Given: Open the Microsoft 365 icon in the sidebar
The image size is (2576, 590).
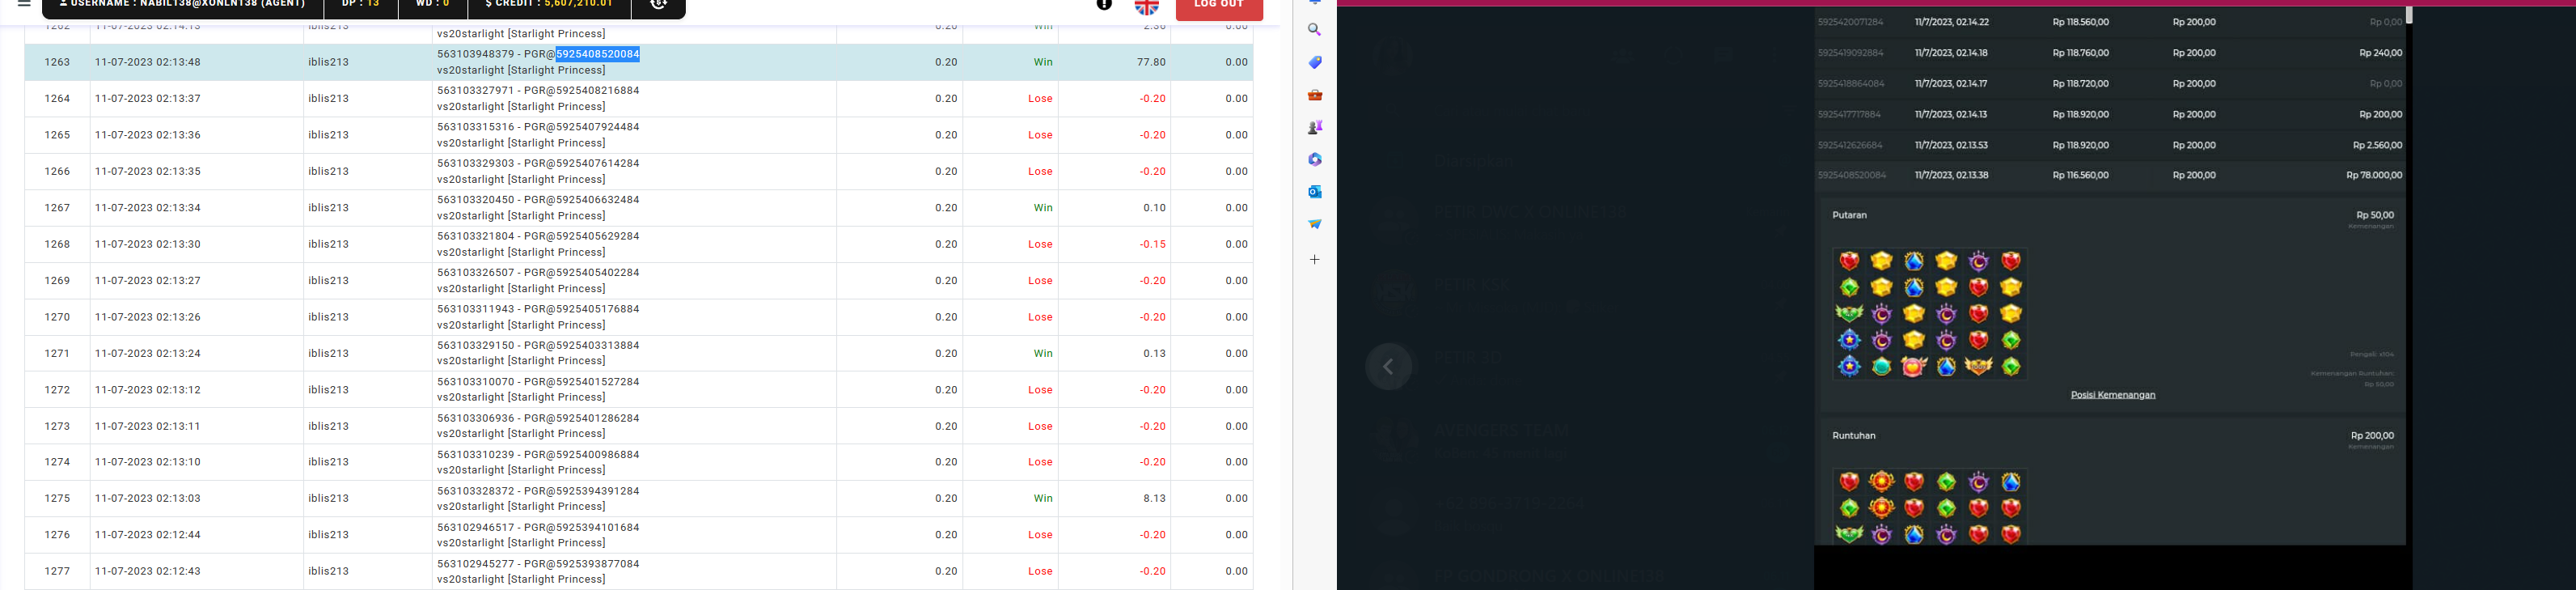Looking at the screenshot, I should tap(1315, 159).
